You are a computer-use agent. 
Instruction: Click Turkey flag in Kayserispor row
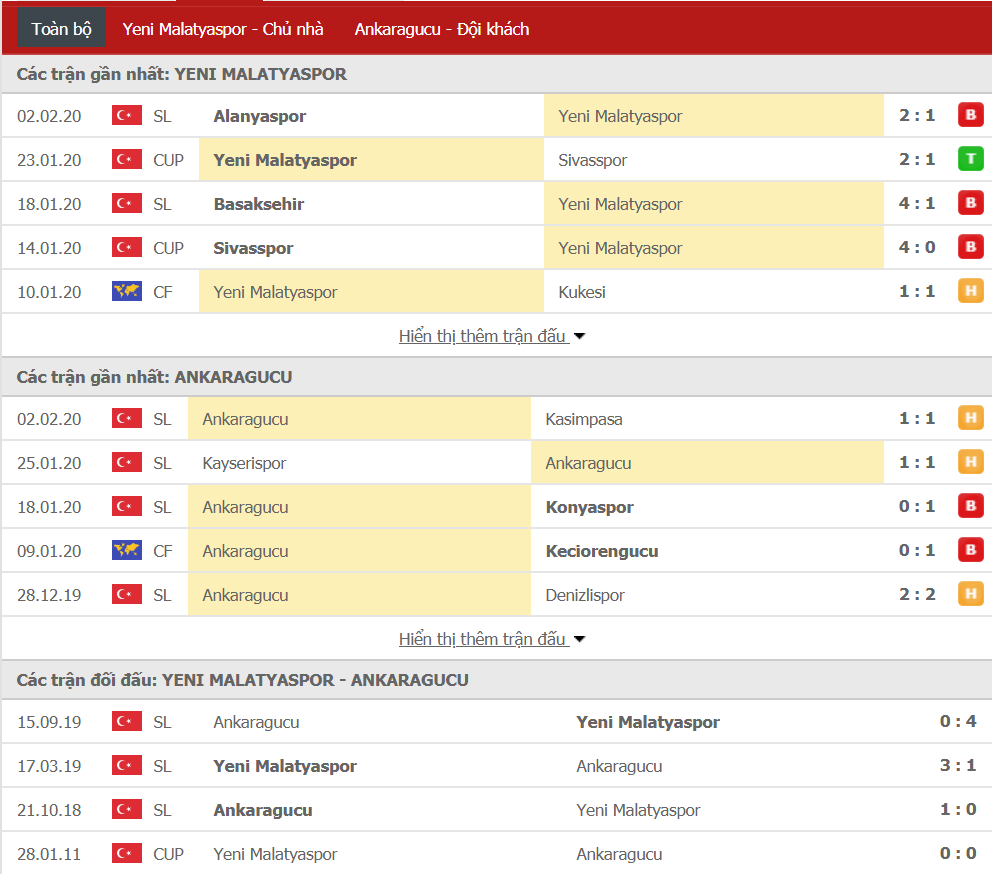(x=127, y=463)
